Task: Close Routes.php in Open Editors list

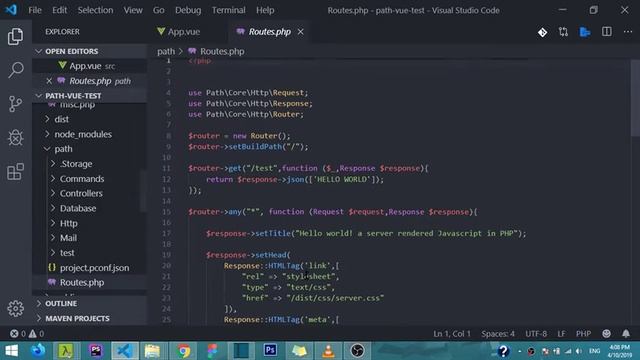Action: click(x=49, y=81)
